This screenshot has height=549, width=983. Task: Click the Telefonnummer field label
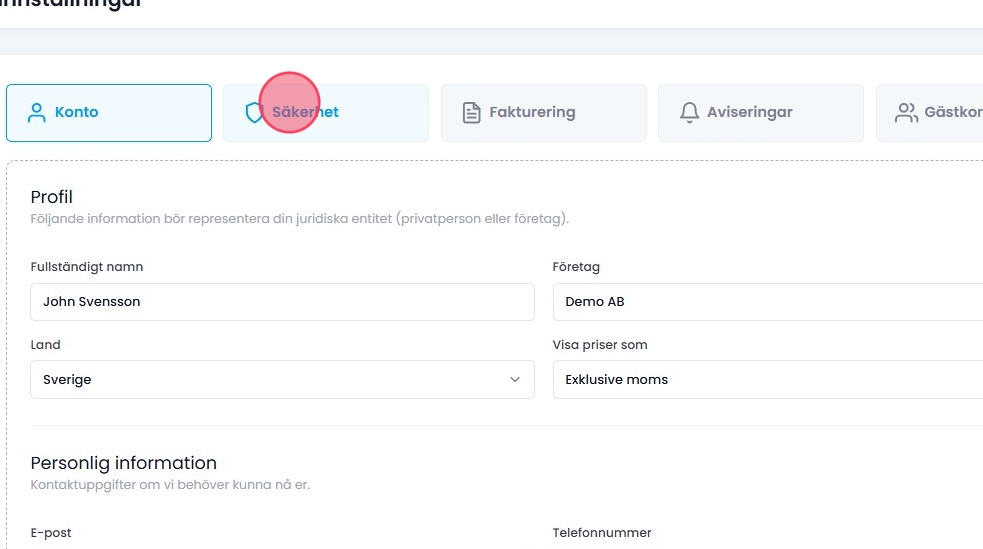(x=602, y=533)
